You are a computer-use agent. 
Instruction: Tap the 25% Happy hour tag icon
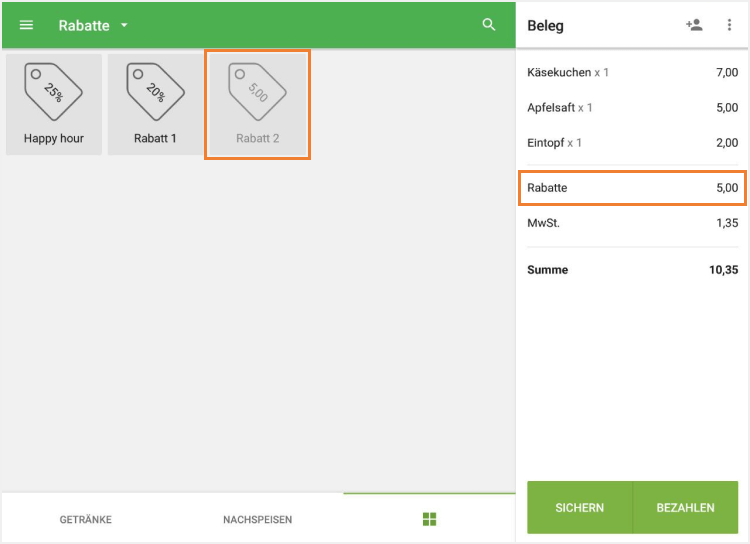[54, 92]
